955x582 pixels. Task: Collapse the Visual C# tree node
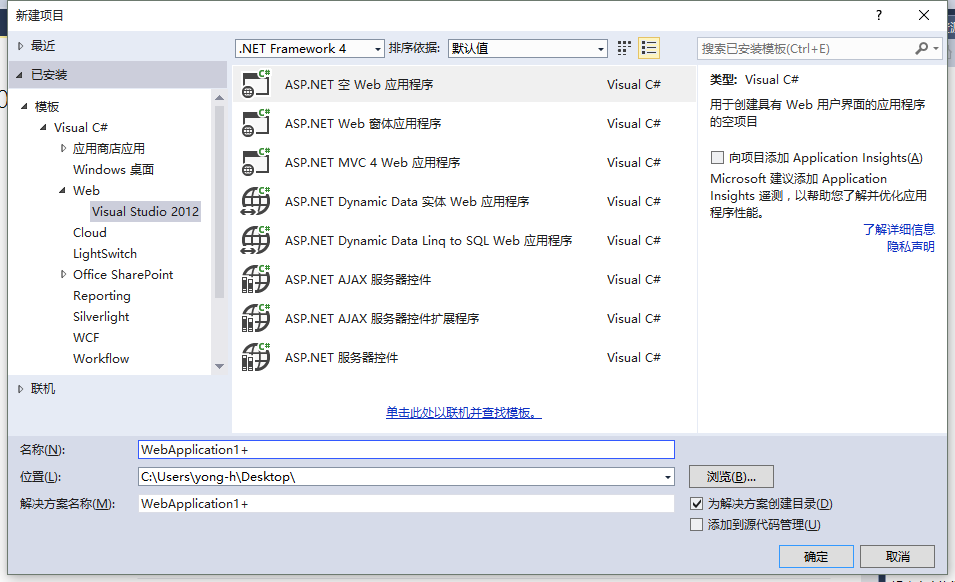point(43,128)
